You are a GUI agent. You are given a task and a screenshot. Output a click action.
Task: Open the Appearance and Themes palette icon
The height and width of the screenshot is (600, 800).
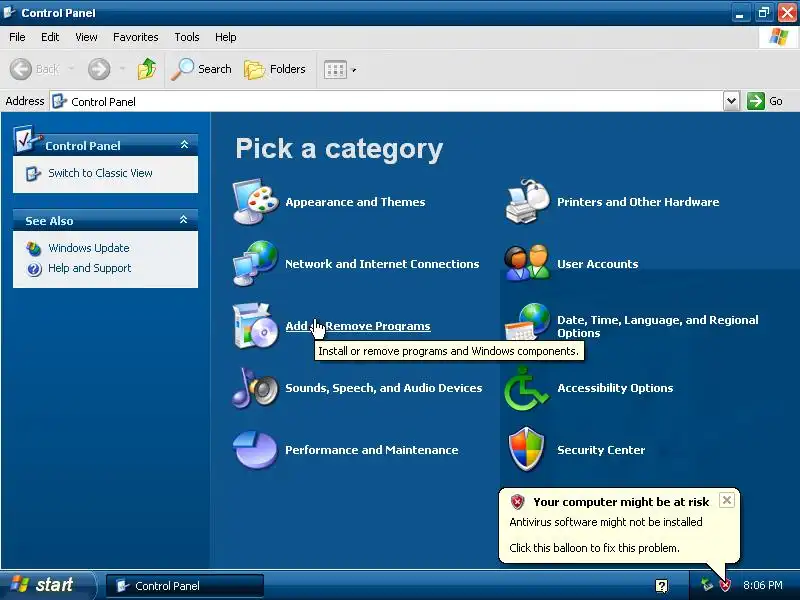(256, 202)
